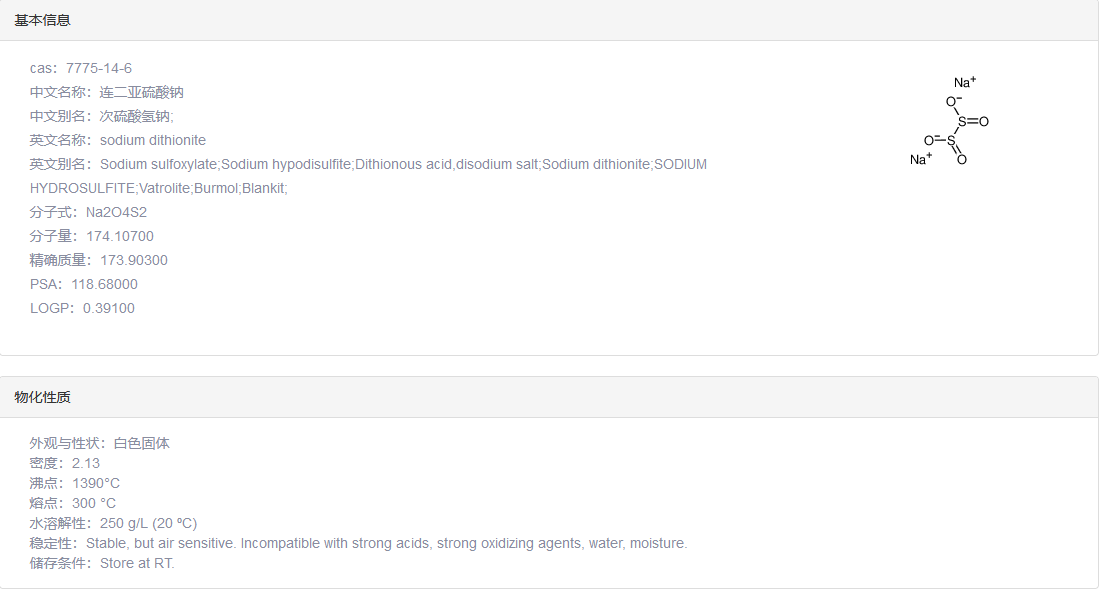Click the 物化性质 panel header
This screenshot has width=1099, height=591.
(x=42, y=397)
